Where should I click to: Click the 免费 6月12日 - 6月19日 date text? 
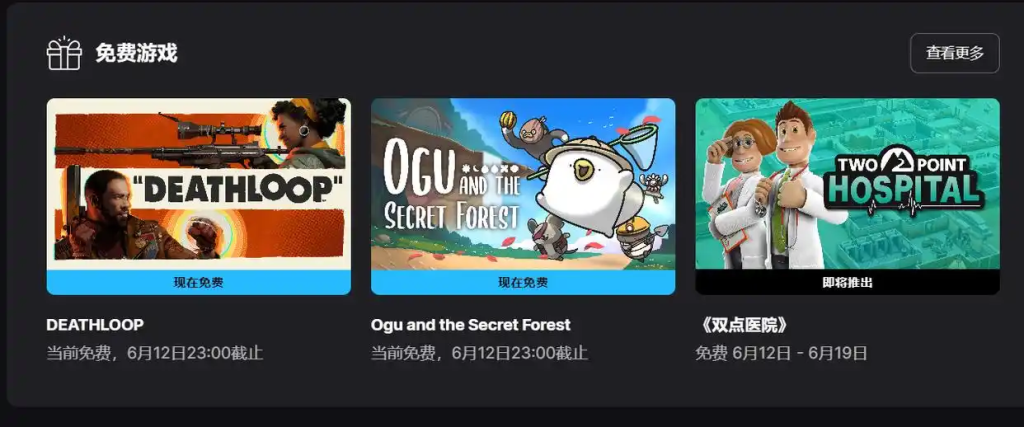click(x=781, y=353)
